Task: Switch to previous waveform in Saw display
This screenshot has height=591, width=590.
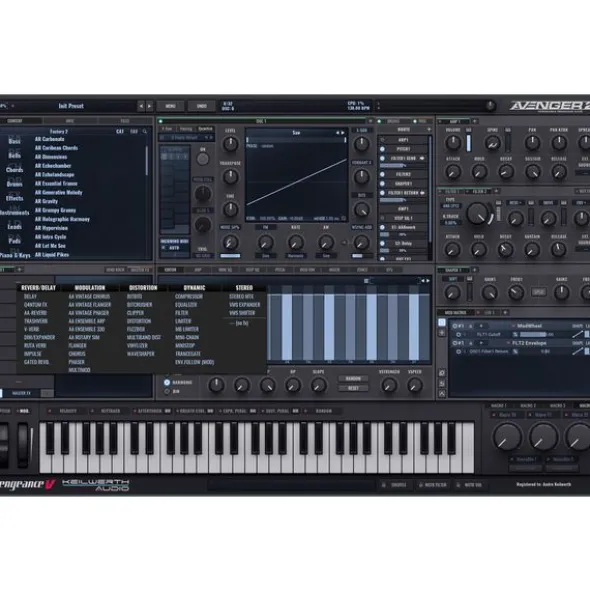Action: click(337, 133)
